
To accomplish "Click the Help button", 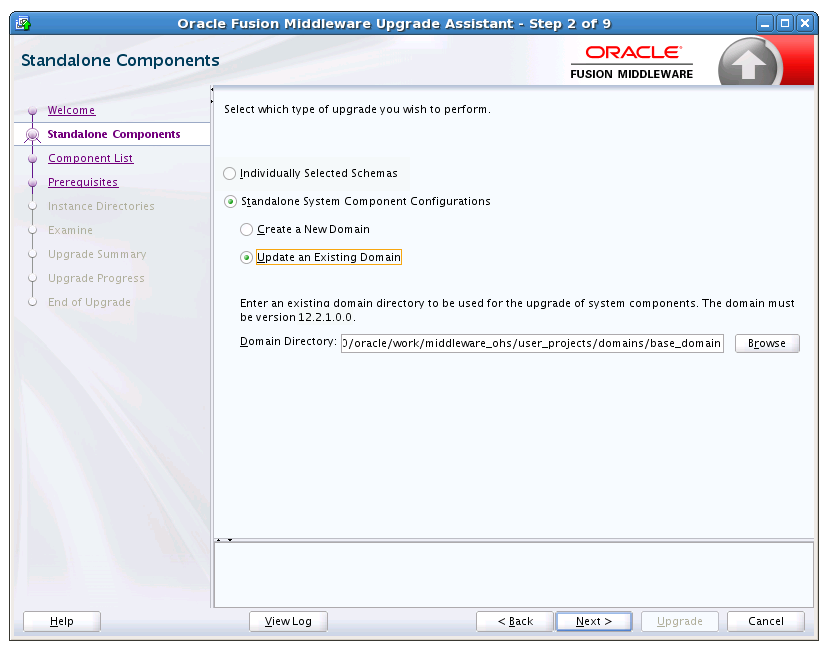I will (62, 621).
